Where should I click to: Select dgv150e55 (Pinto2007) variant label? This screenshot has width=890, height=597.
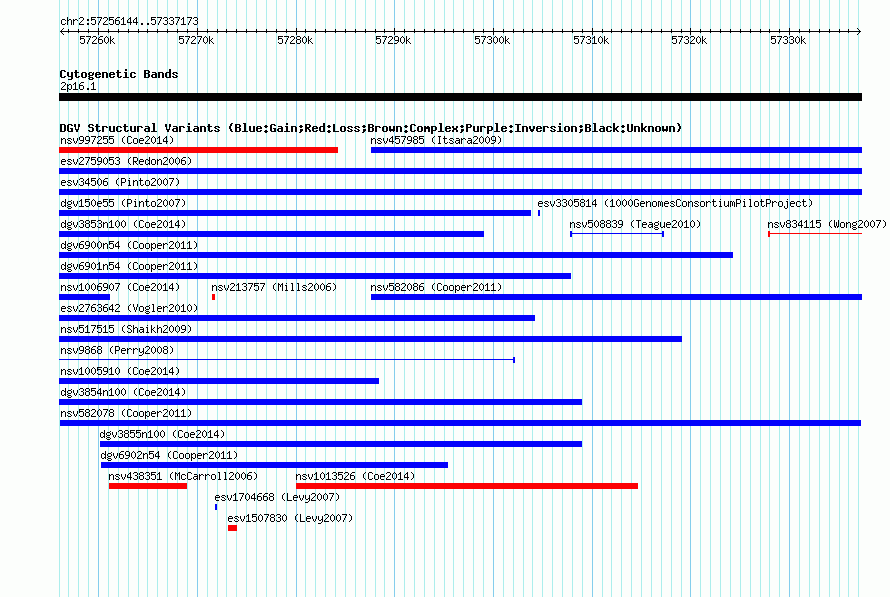tap(123, 203)
